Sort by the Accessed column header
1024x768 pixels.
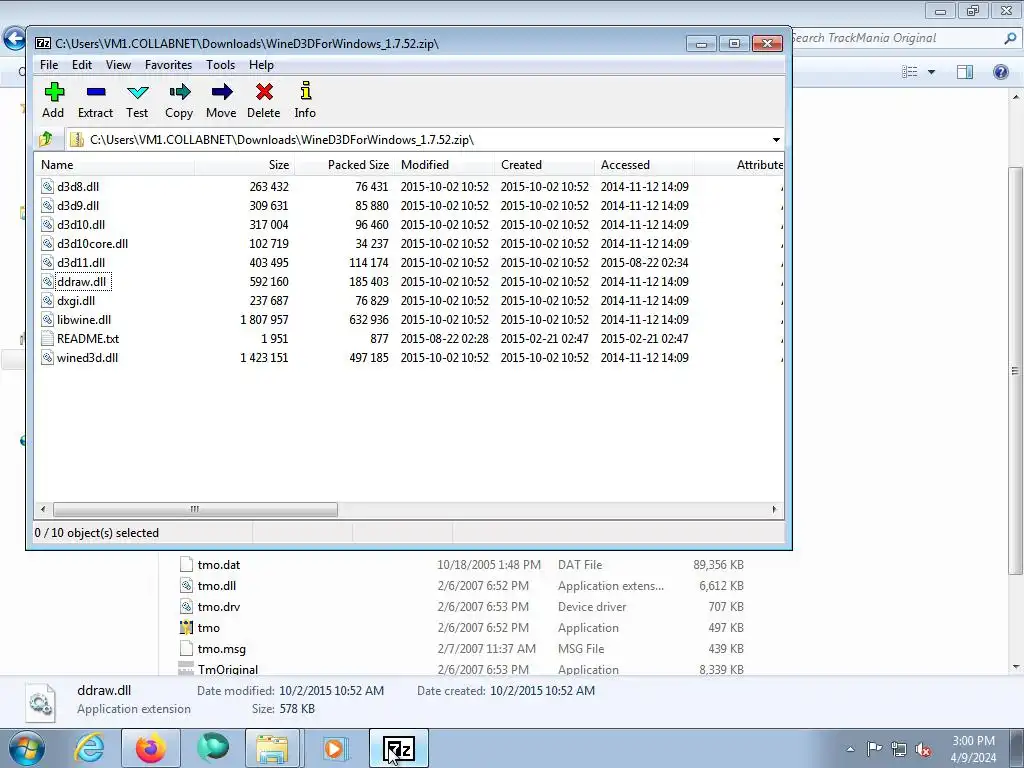[644, 165]
